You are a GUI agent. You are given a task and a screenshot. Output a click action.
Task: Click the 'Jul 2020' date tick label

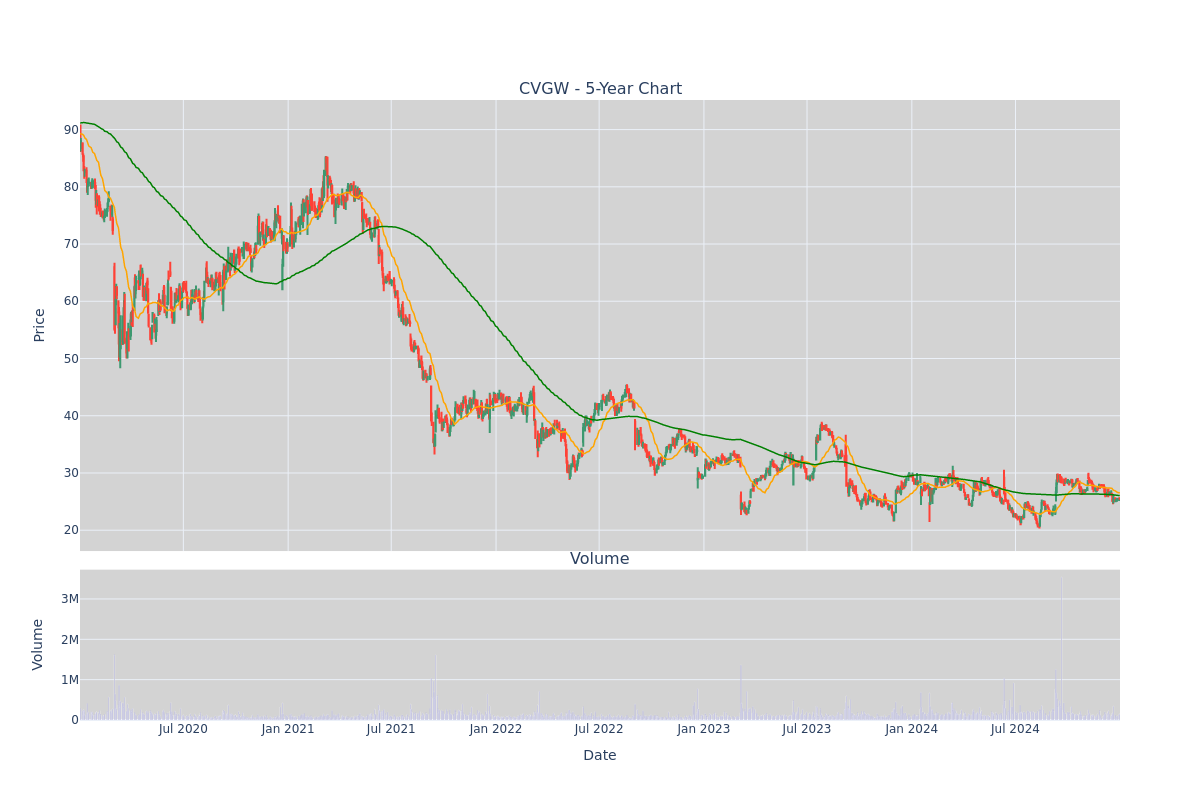183,729
